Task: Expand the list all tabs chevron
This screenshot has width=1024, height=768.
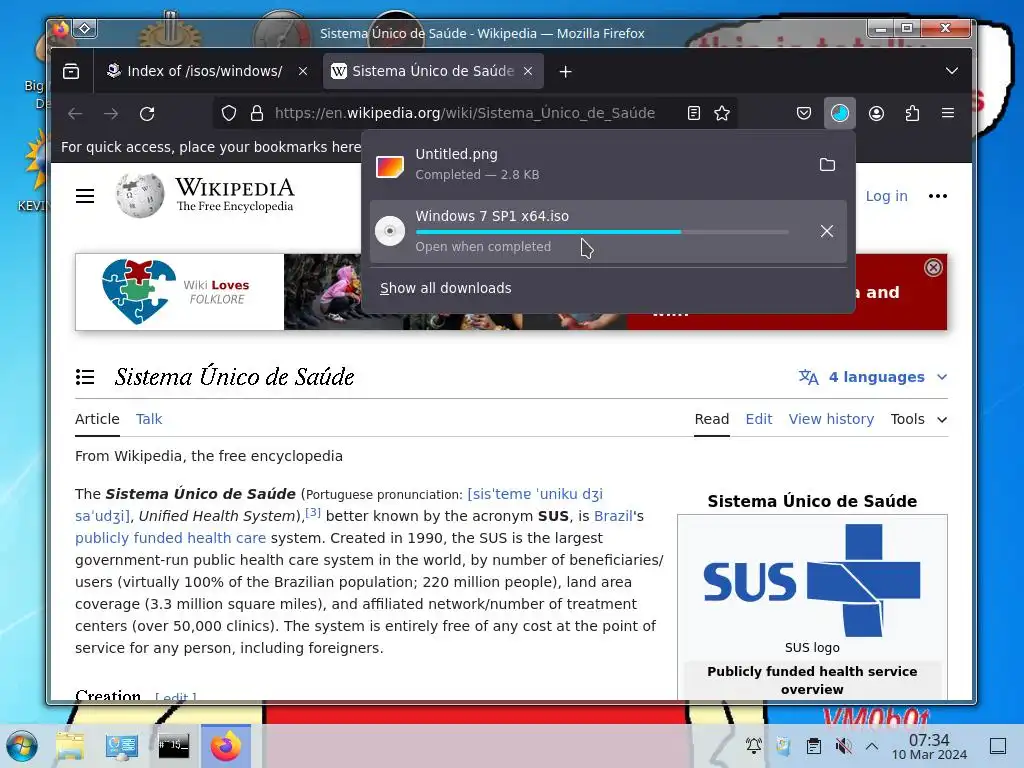Action: [x=952, y=71]
